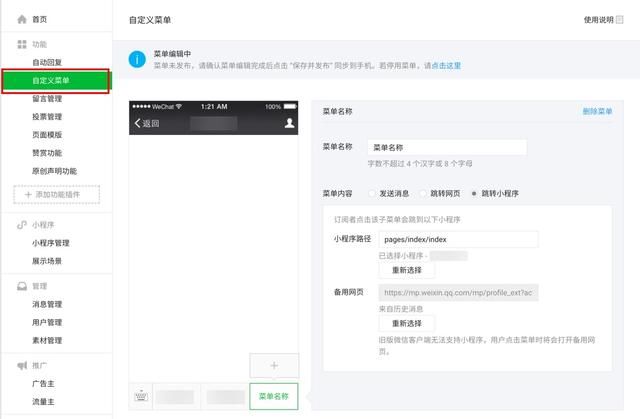
Task: Click the 管理 inbox icon in sidebar
Action: (x=22, y=286)
